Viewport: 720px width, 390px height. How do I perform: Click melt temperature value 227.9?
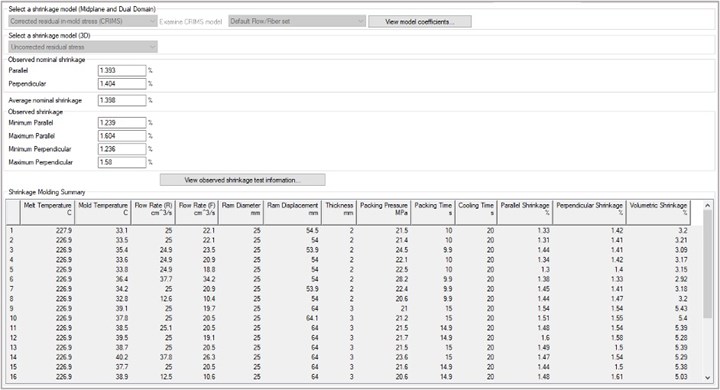point(64,231)
